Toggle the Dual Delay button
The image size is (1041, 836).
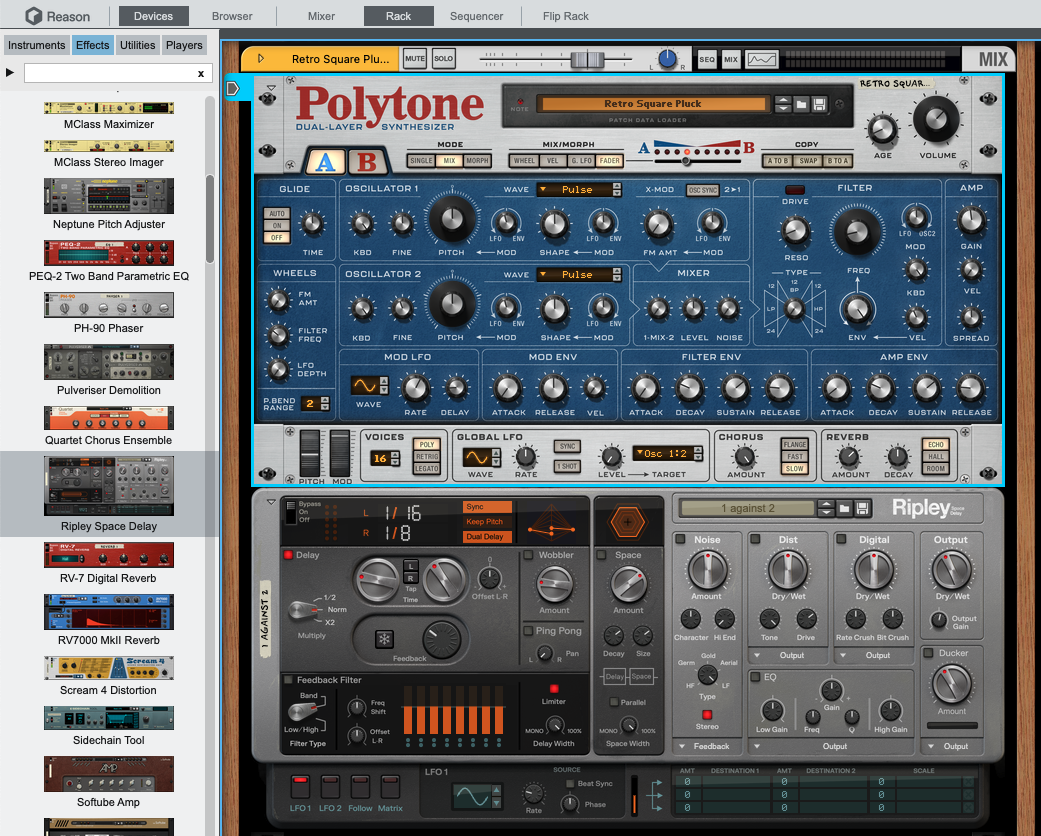(487, 537)
